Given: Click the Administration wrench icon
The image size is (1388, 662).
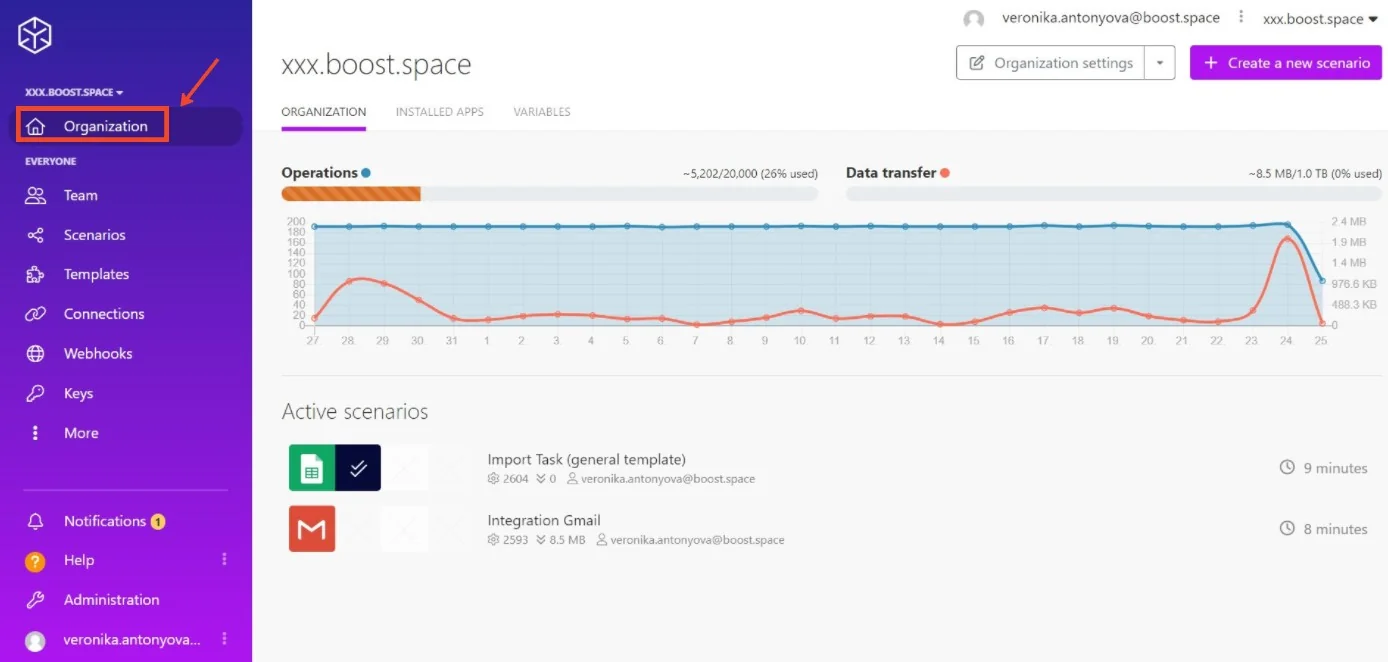Looking at the screenshot, I should (36, 600).
